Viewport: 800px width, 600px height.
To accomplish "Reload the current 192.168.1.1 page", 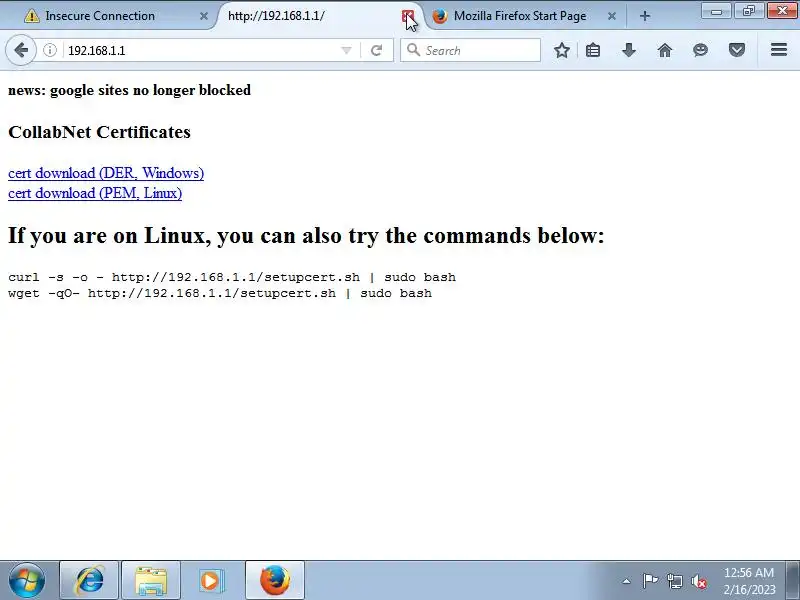I will pyautogui.click(x=377, y=50).
